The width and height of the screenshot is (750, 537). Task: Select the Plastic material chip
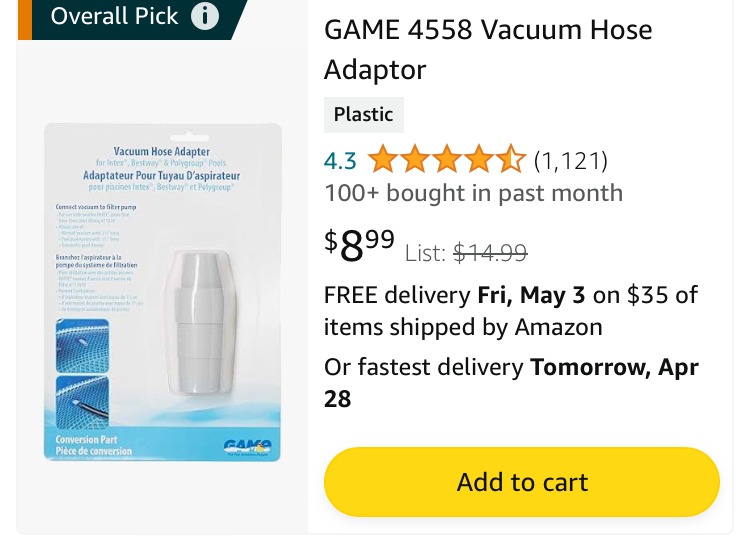pos(364,115)
